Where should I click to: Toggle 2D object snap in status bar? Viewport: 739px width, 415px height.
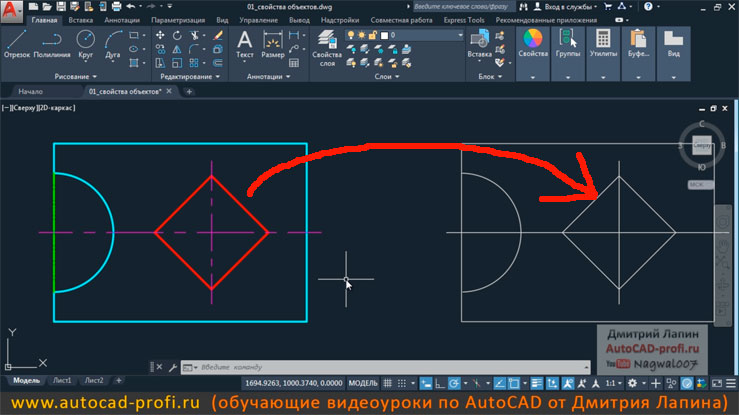coord(514,383)
